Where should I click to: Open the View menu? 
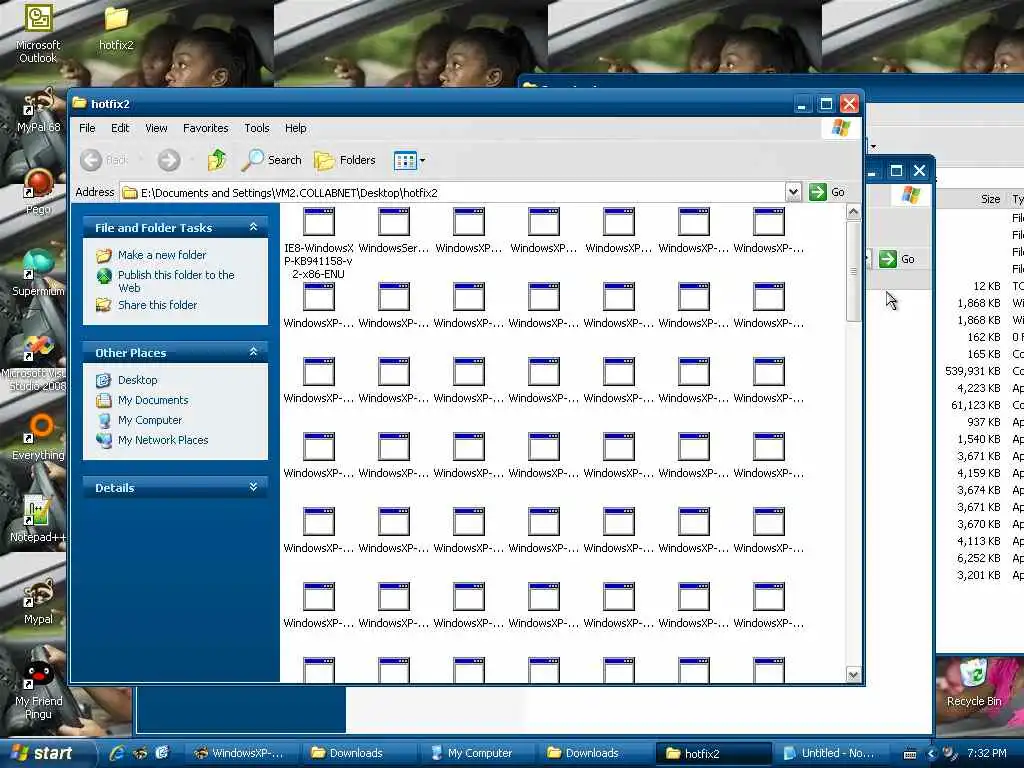156,128
